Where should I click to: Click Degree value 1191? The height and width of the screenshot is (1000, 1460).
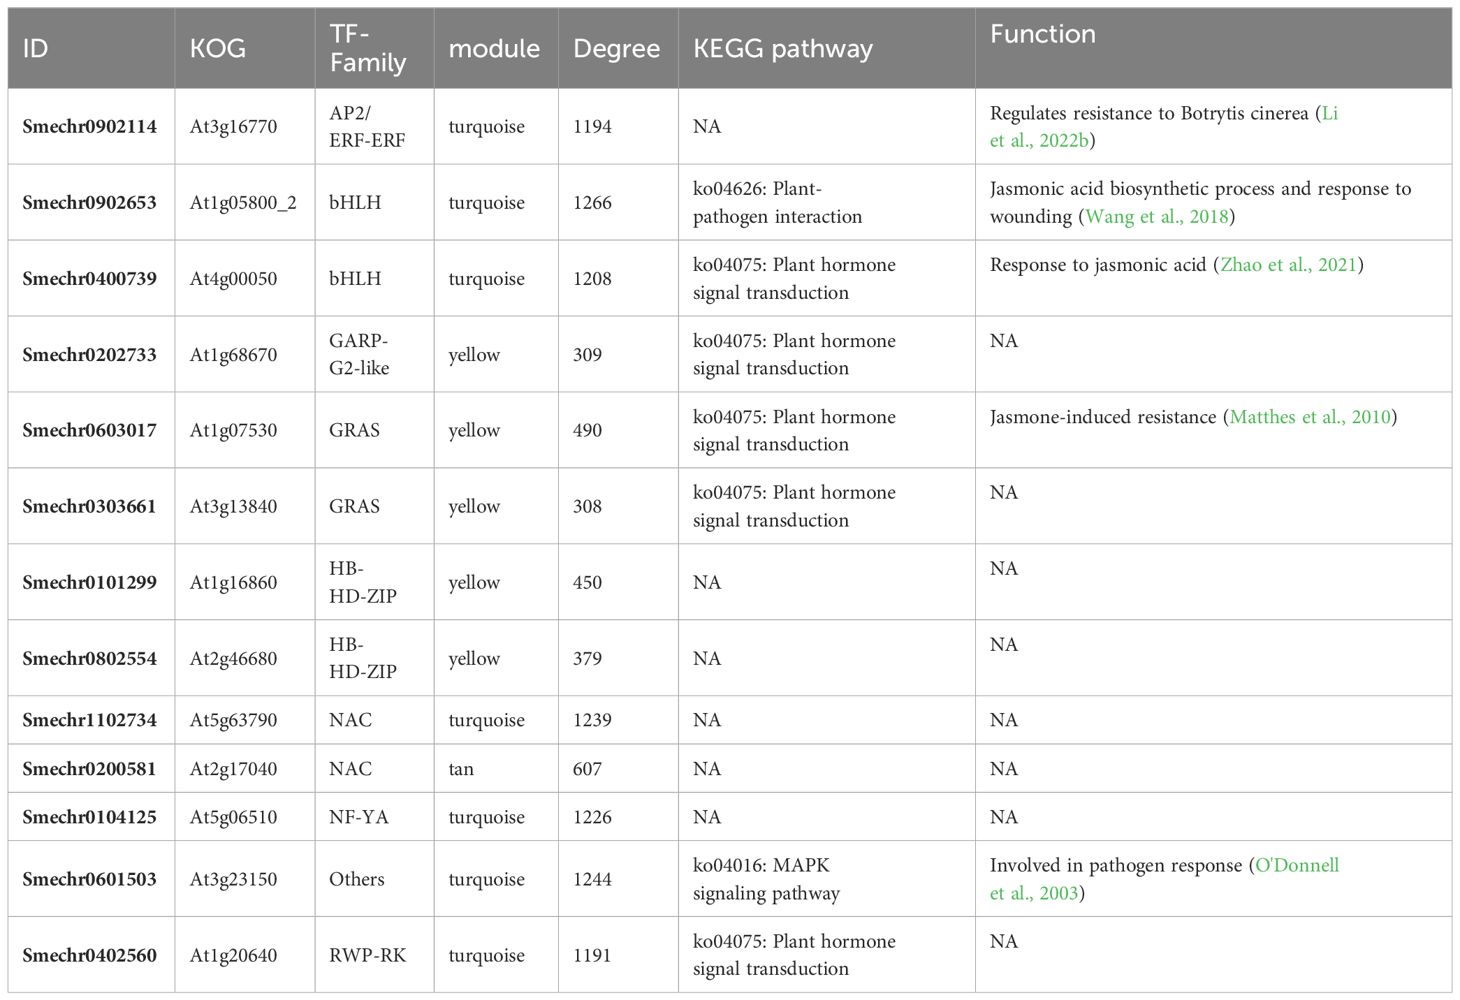click(592, 955)
